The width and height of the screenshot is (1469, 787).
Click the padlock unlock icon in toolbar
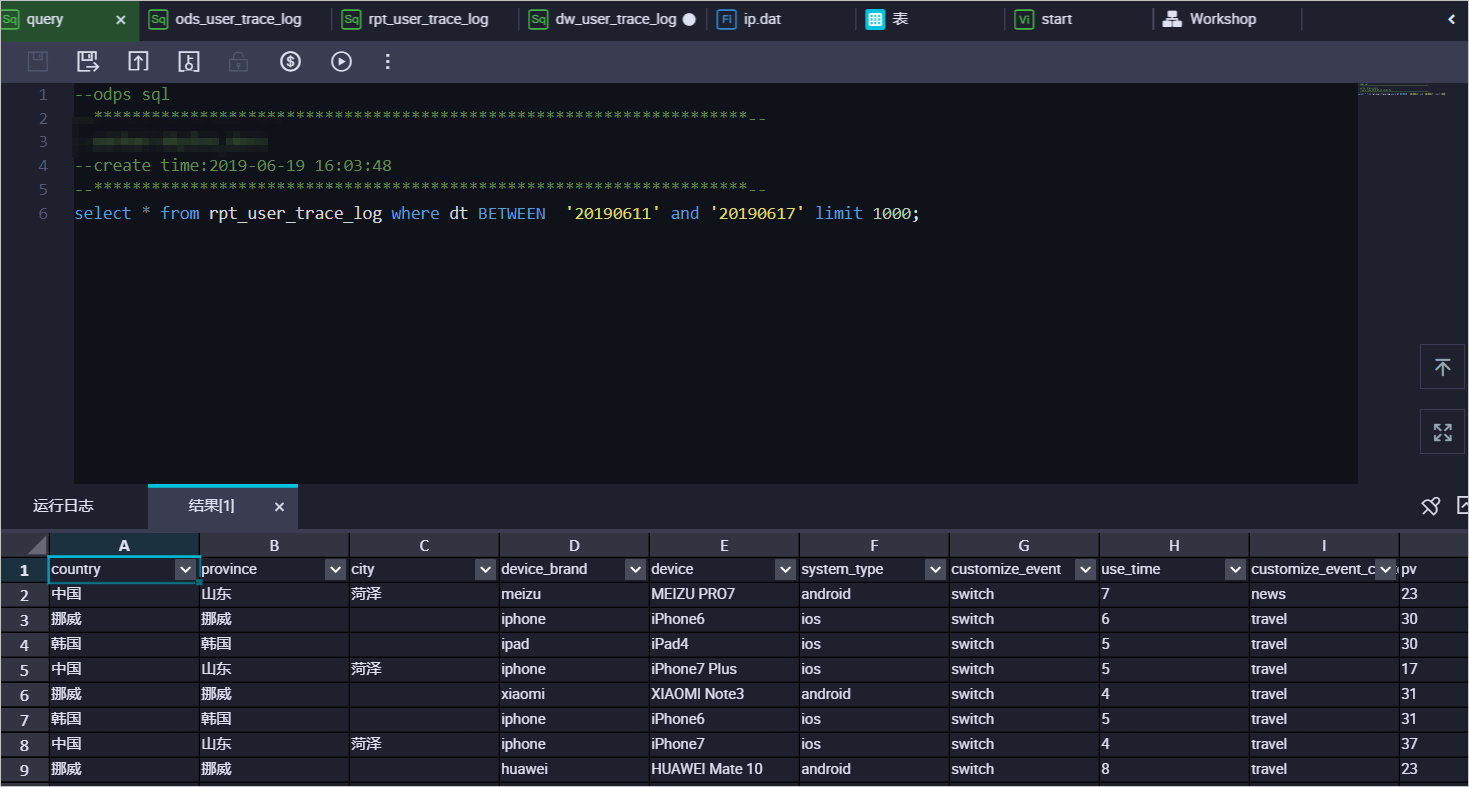point(238,62)
